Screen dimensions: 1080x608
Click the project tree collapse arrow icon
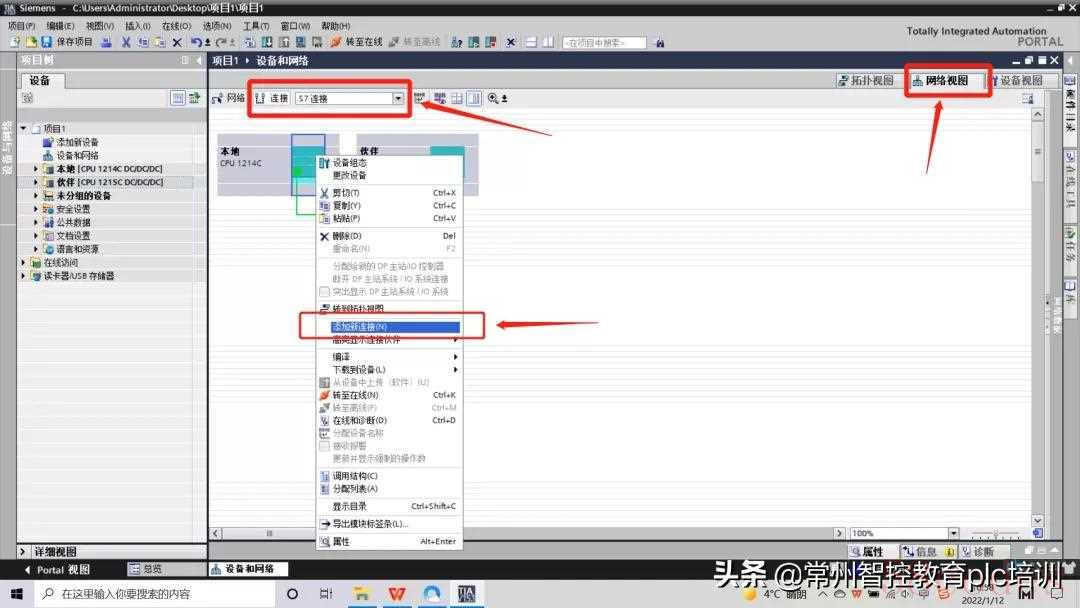click(x=199, y=61)
